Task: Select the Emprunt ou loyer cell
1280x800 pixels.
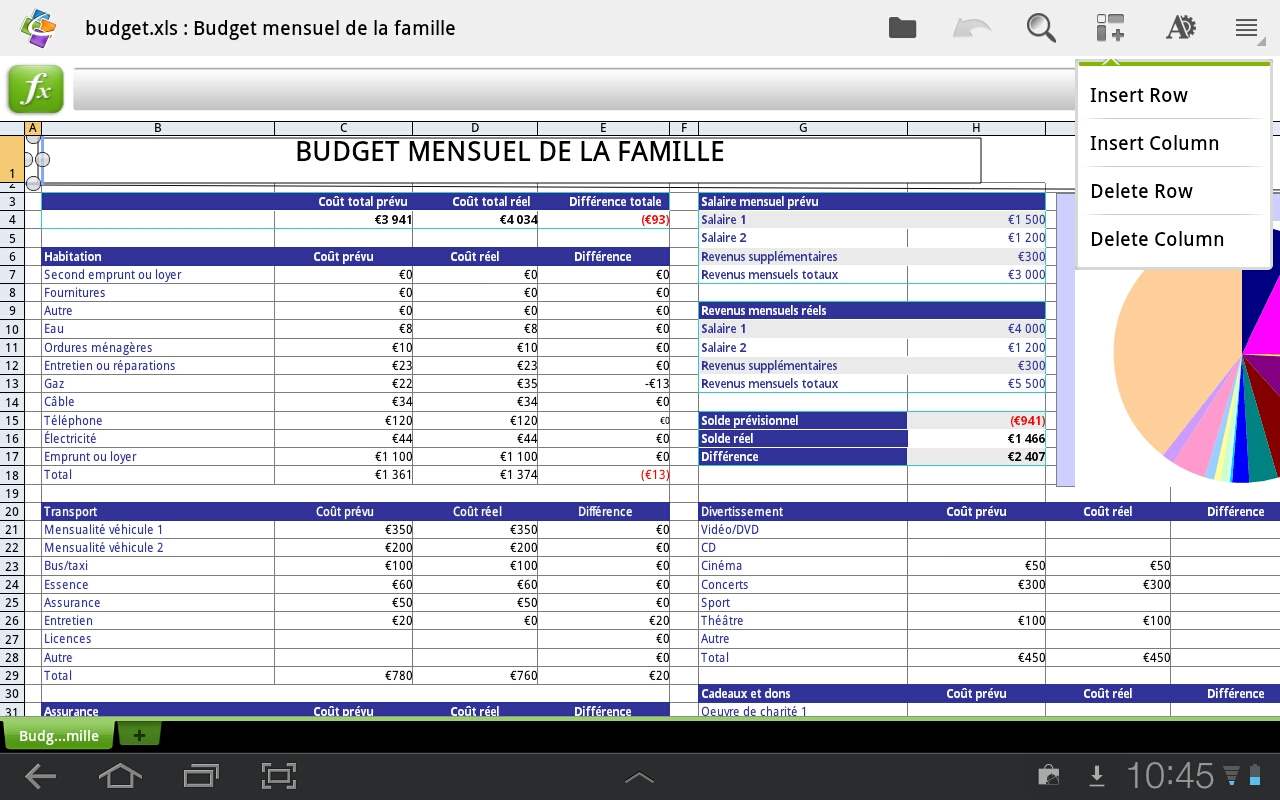Action: pos(158,457)
